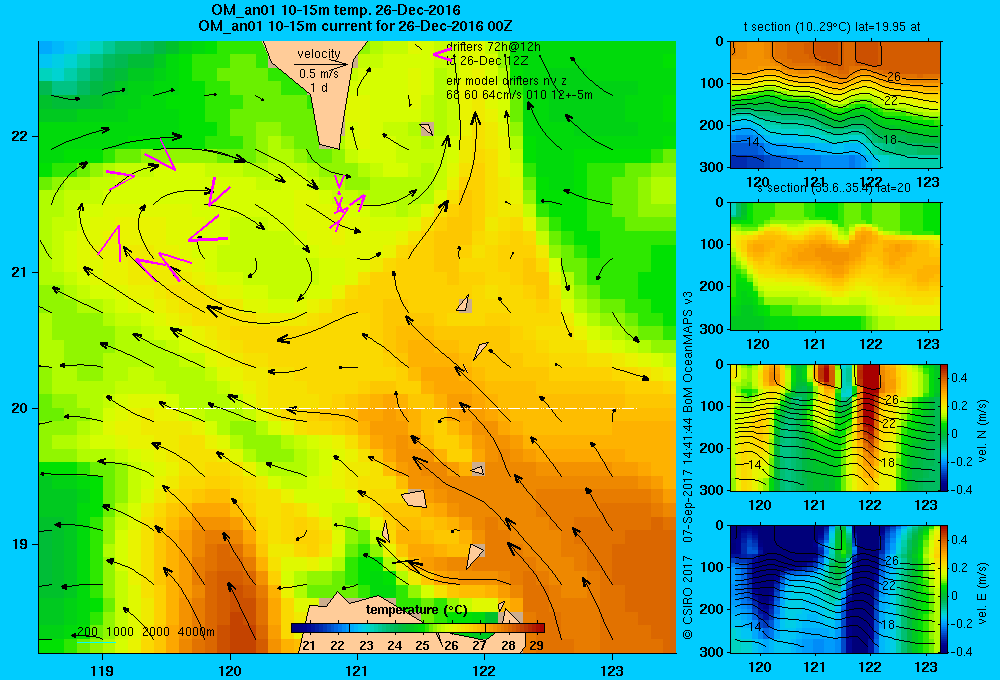
Task: Click the vel. E colorbar strip
Action: click(944, 589)
